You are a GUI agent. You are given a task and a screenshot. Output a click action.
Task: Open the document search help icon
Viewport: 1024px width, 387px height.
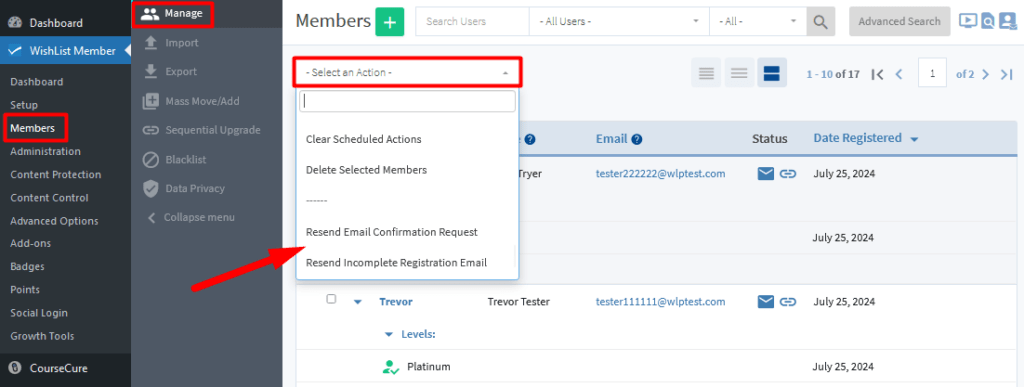coord(988,22)
